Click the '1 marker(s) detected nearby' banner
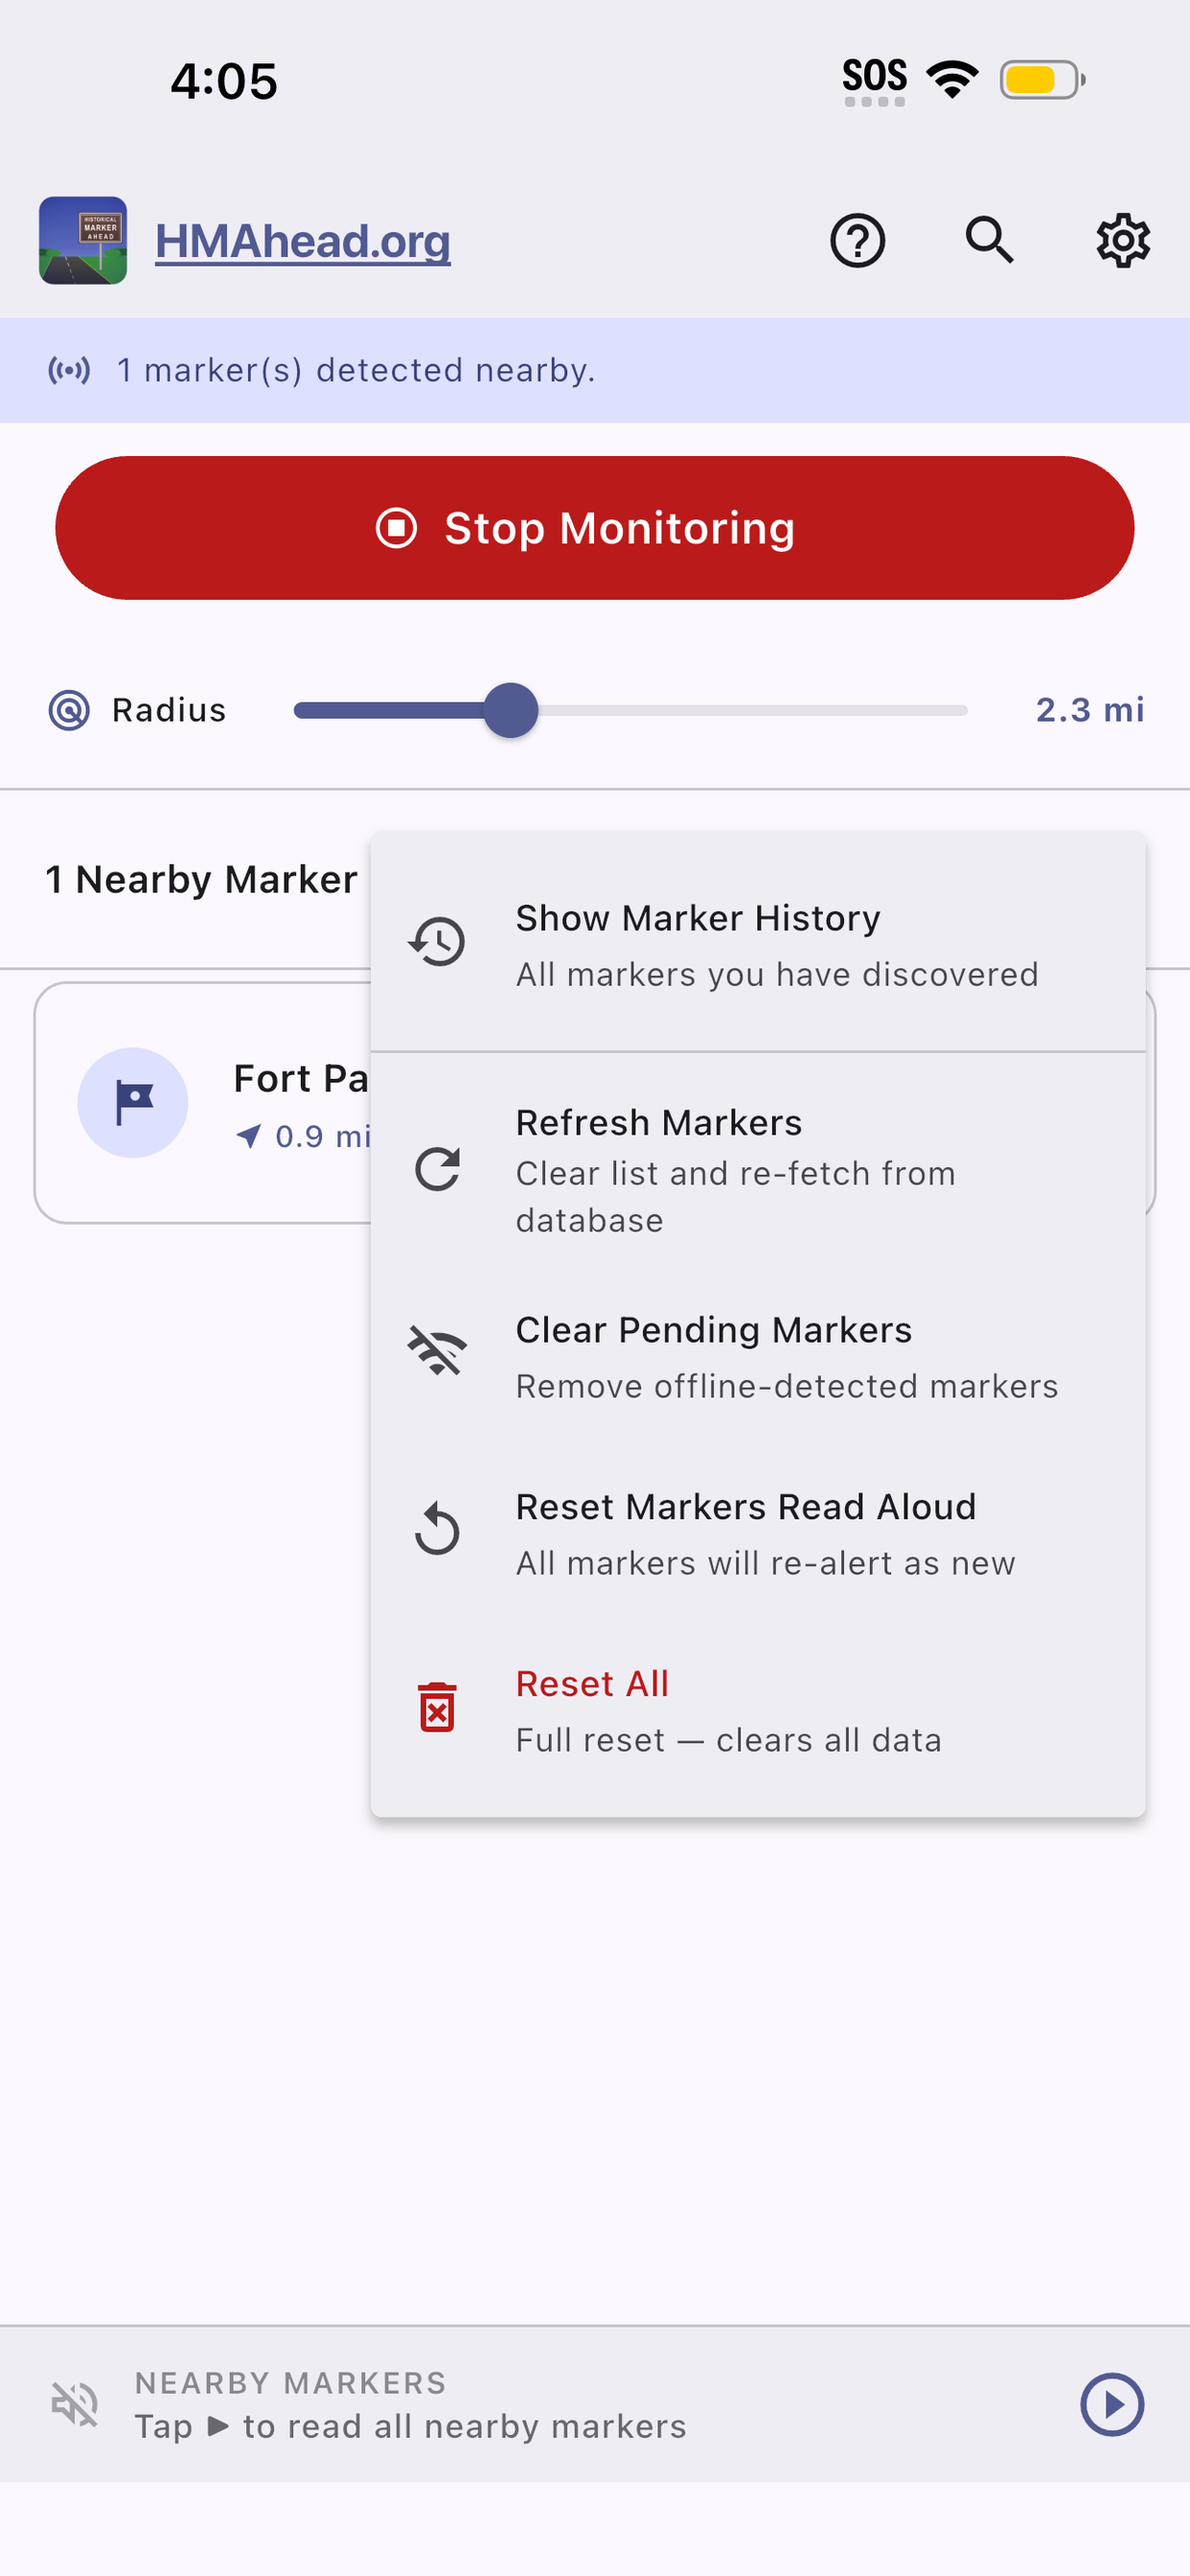Viewport: 1190px width, 2576px height. [x=595, y=370]
